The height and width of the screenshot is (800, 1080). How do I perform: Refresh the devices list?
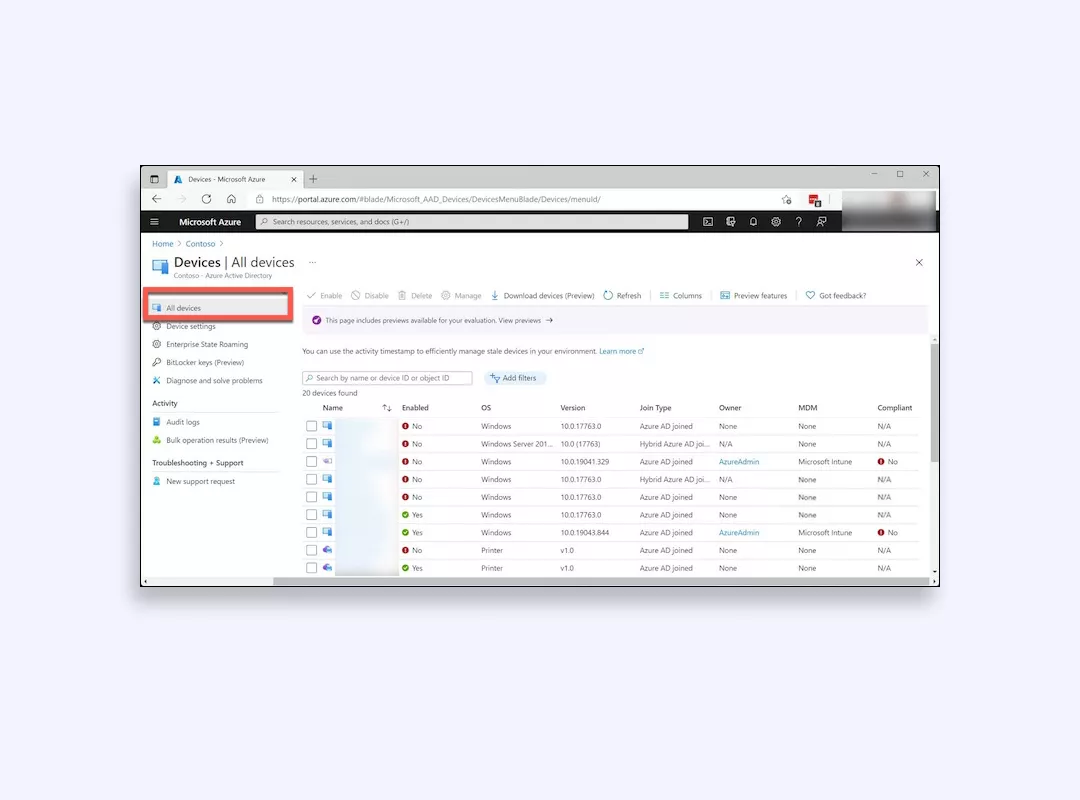[x=622, y=295]
